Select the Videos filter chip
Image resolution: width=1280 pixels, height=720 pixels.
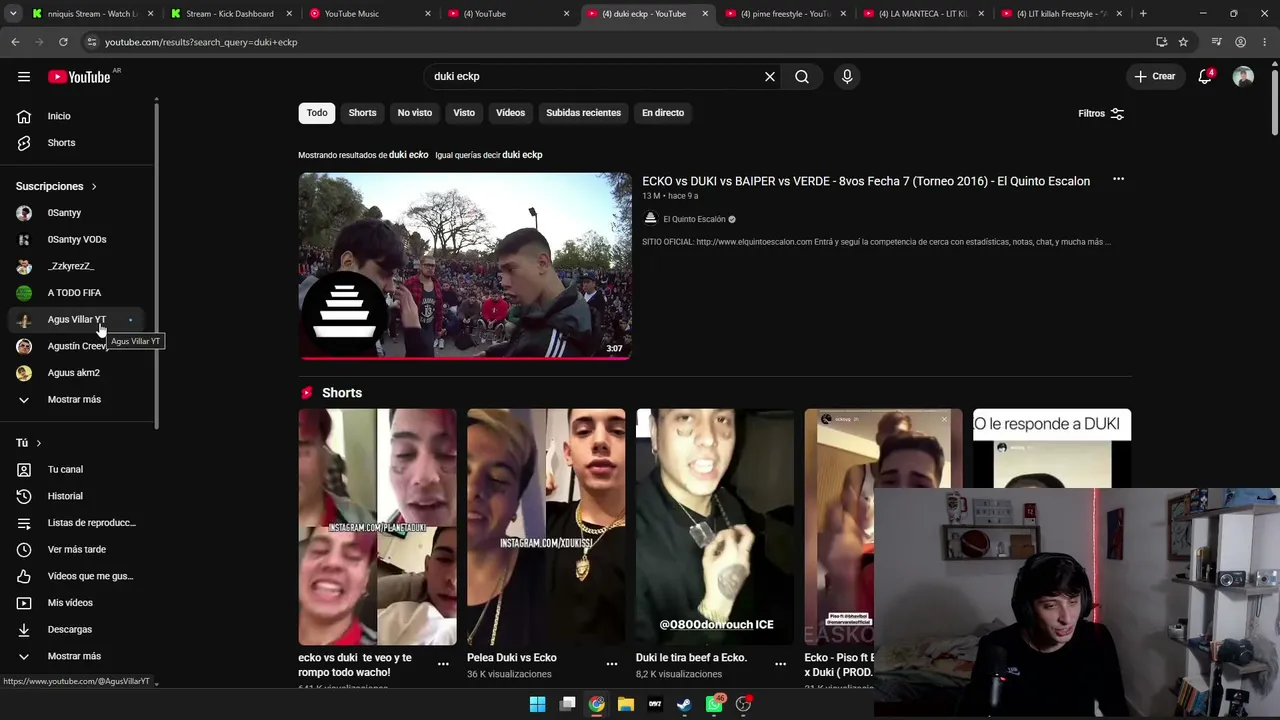coord(510,113)
